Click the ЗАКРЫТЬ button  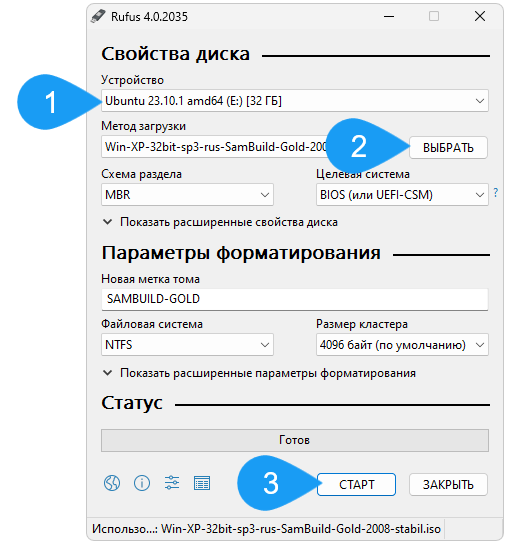point(448,484)
